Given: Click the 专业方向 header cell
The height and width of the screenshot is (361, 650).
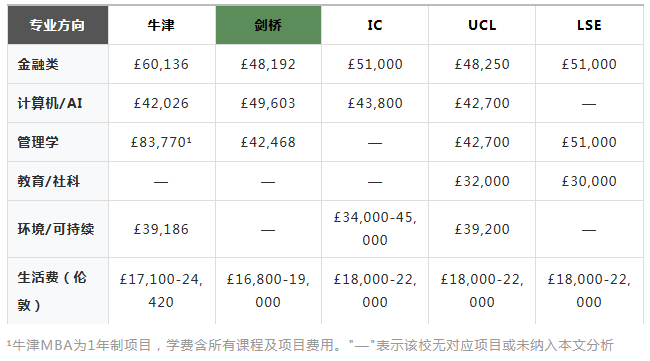Looking at the screenshot, I should [58, 25].
